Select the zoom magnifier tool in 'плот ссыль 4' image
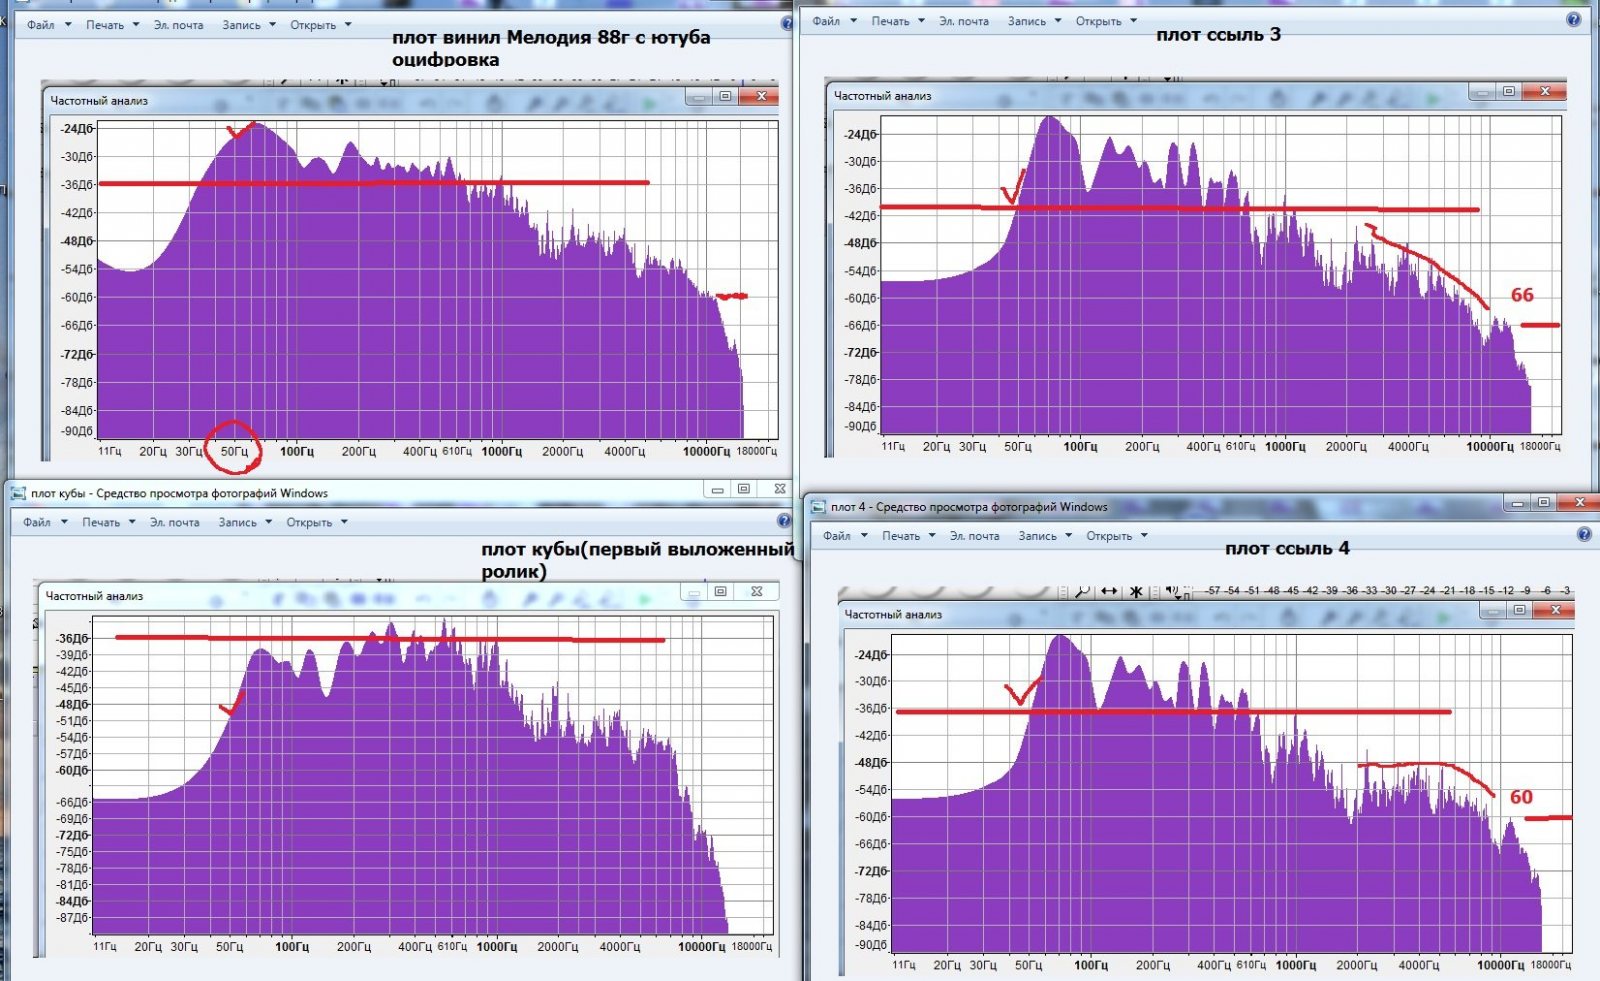The image size is (1600, 981). click(1082, 591)
